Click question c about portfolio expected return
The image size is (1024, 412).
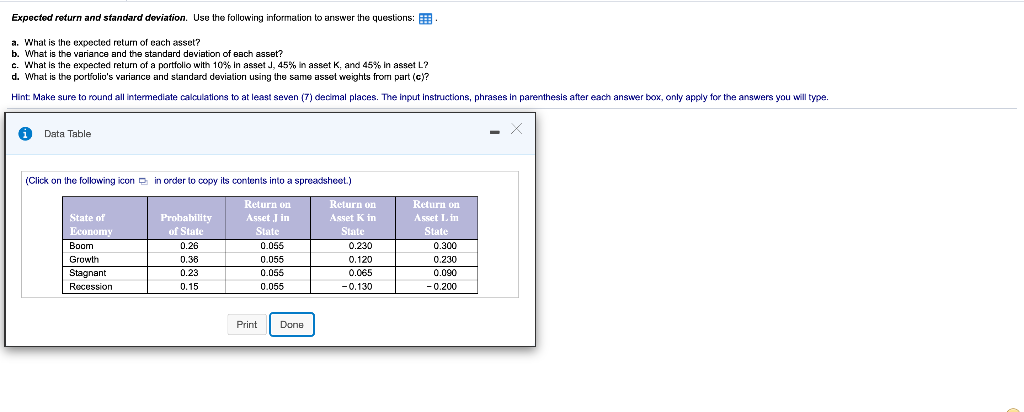click(220, 65)
